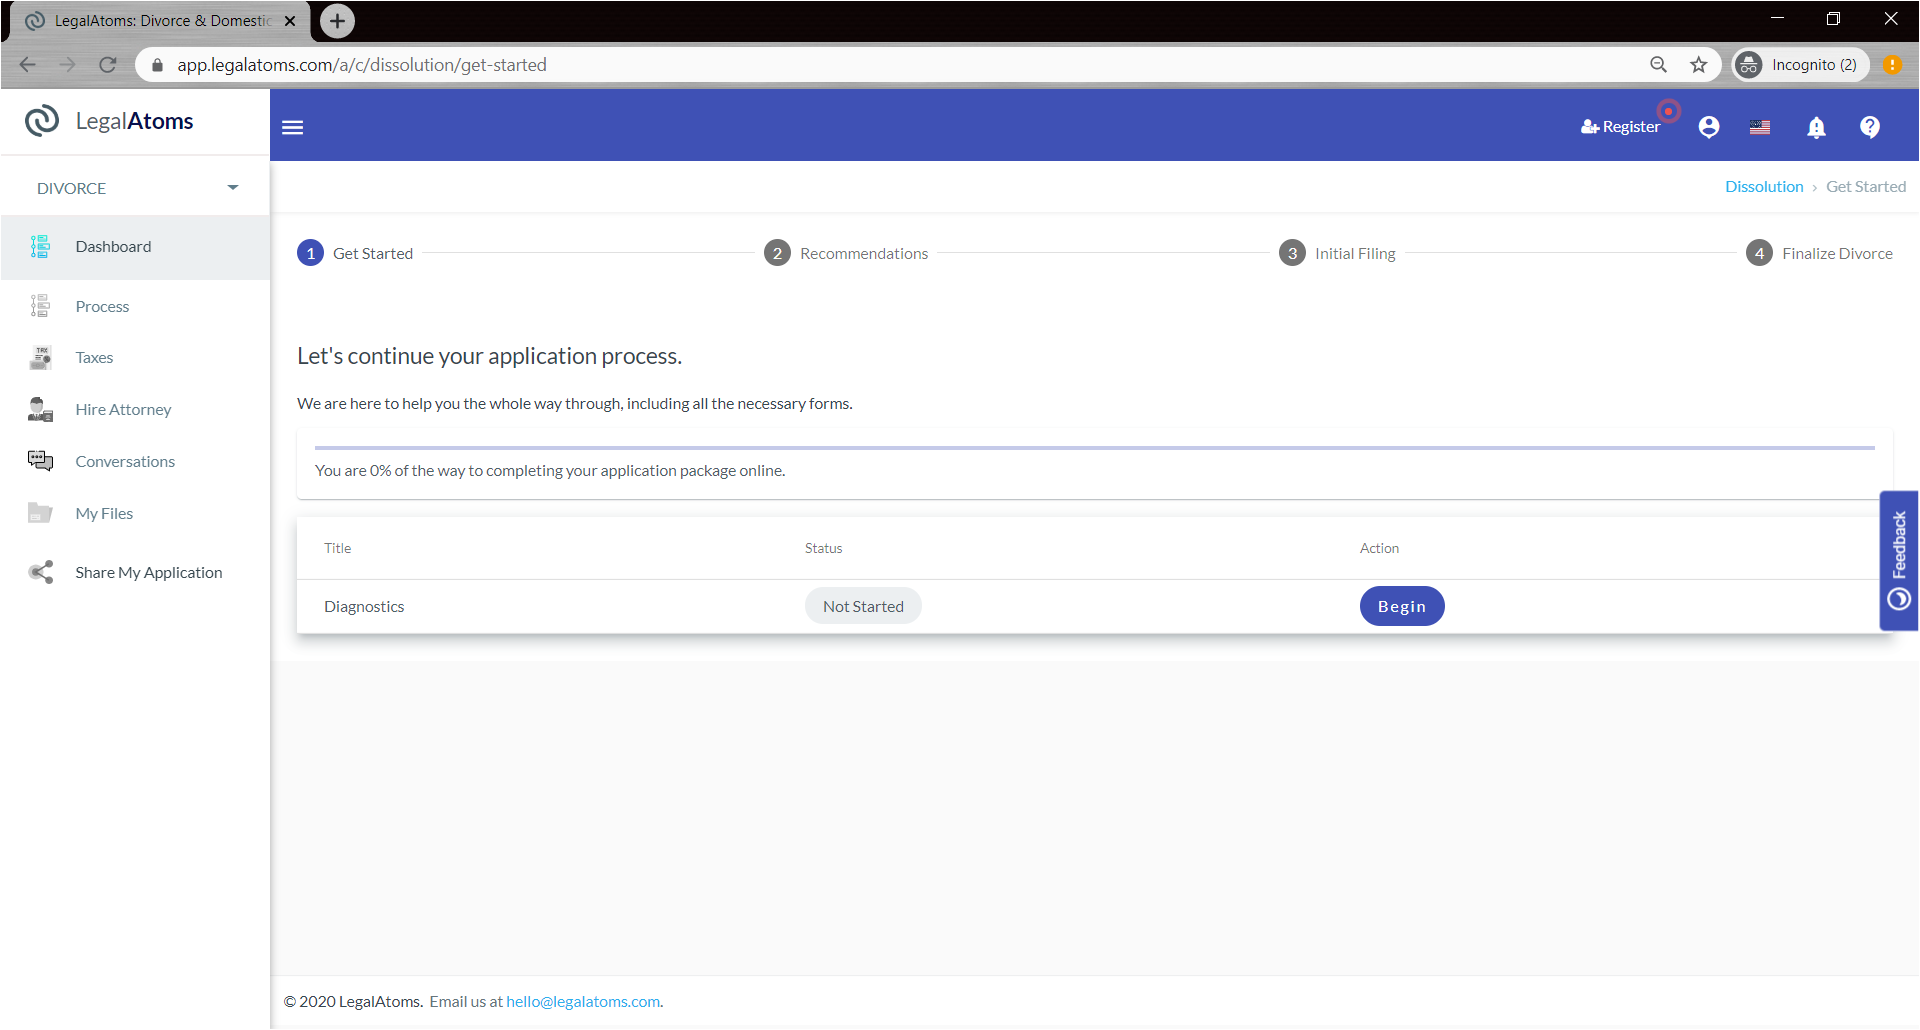Select the US flag language icon

coord(1760,127)
